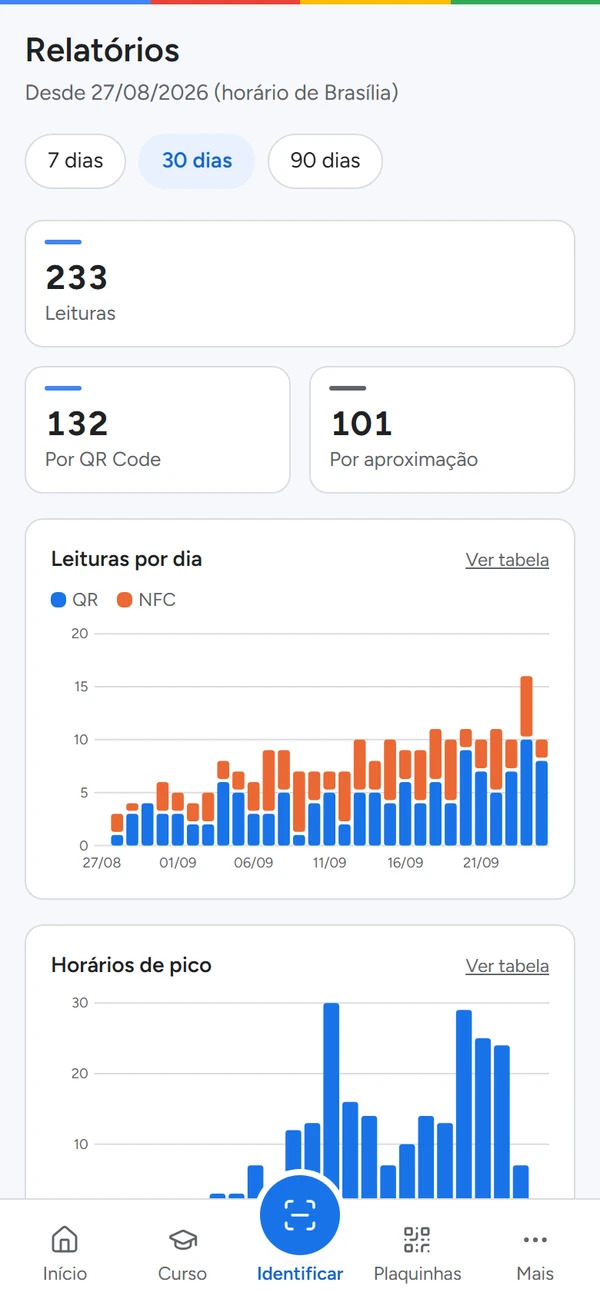
Task: Select the 30 dias filter
Action: [197, 161]
